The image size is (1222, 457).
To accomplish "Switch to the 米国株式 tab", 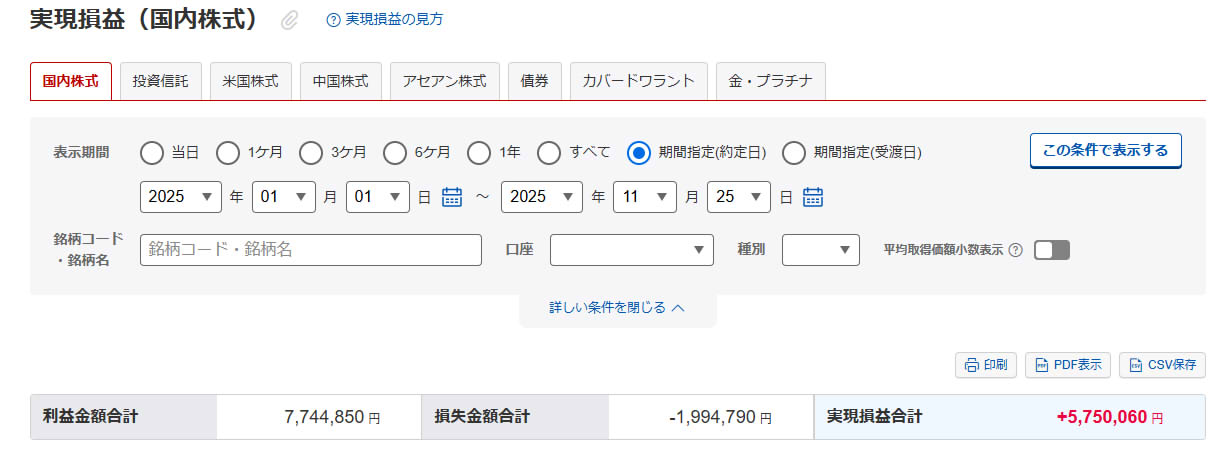I will tap(250, 81).
